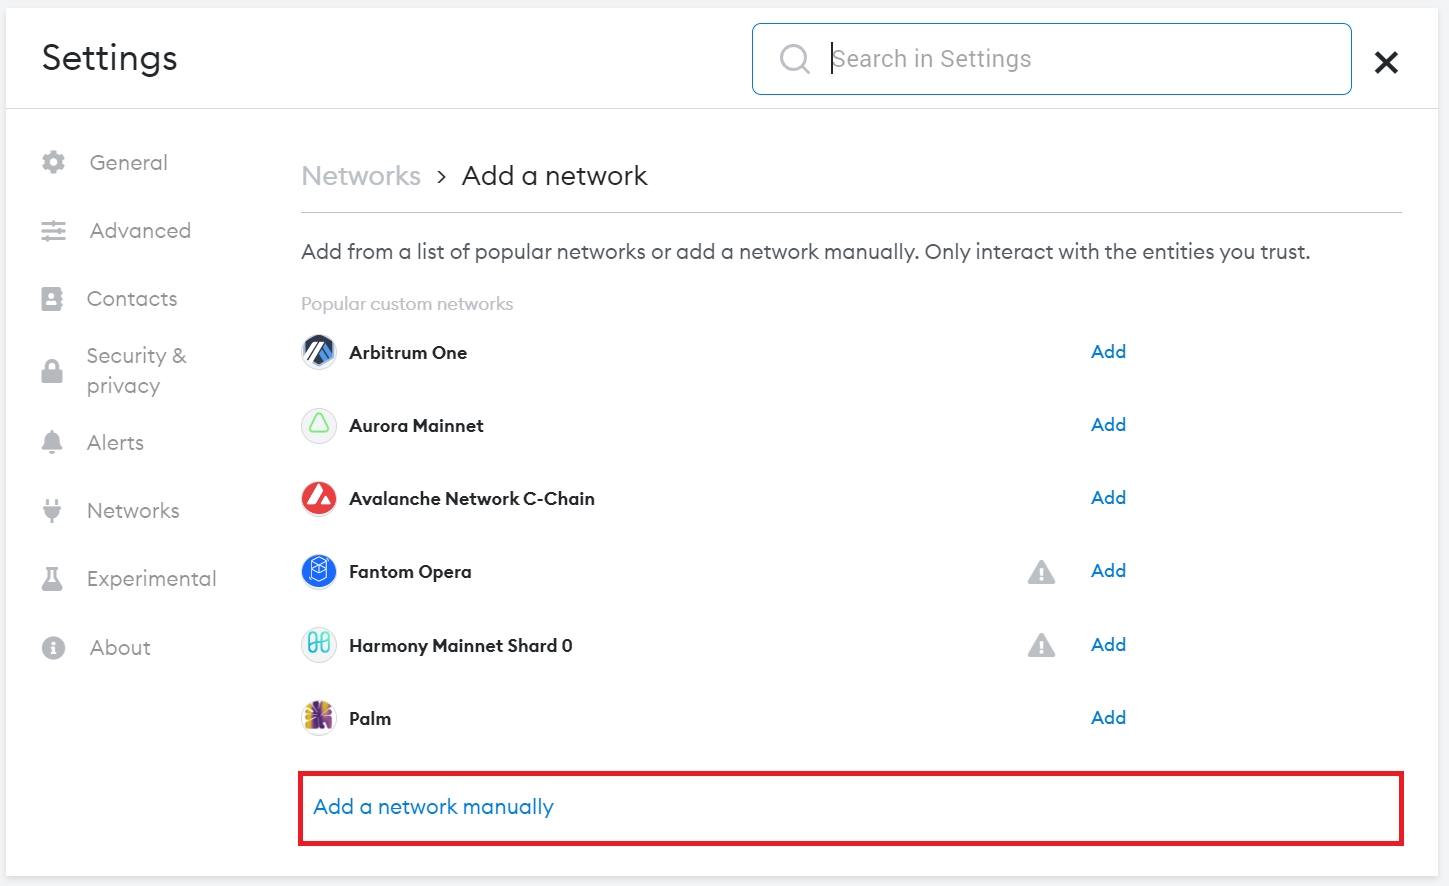1449x886 pixels.
Task: Close the Settings page
Action: click(x=1386, y=62)
